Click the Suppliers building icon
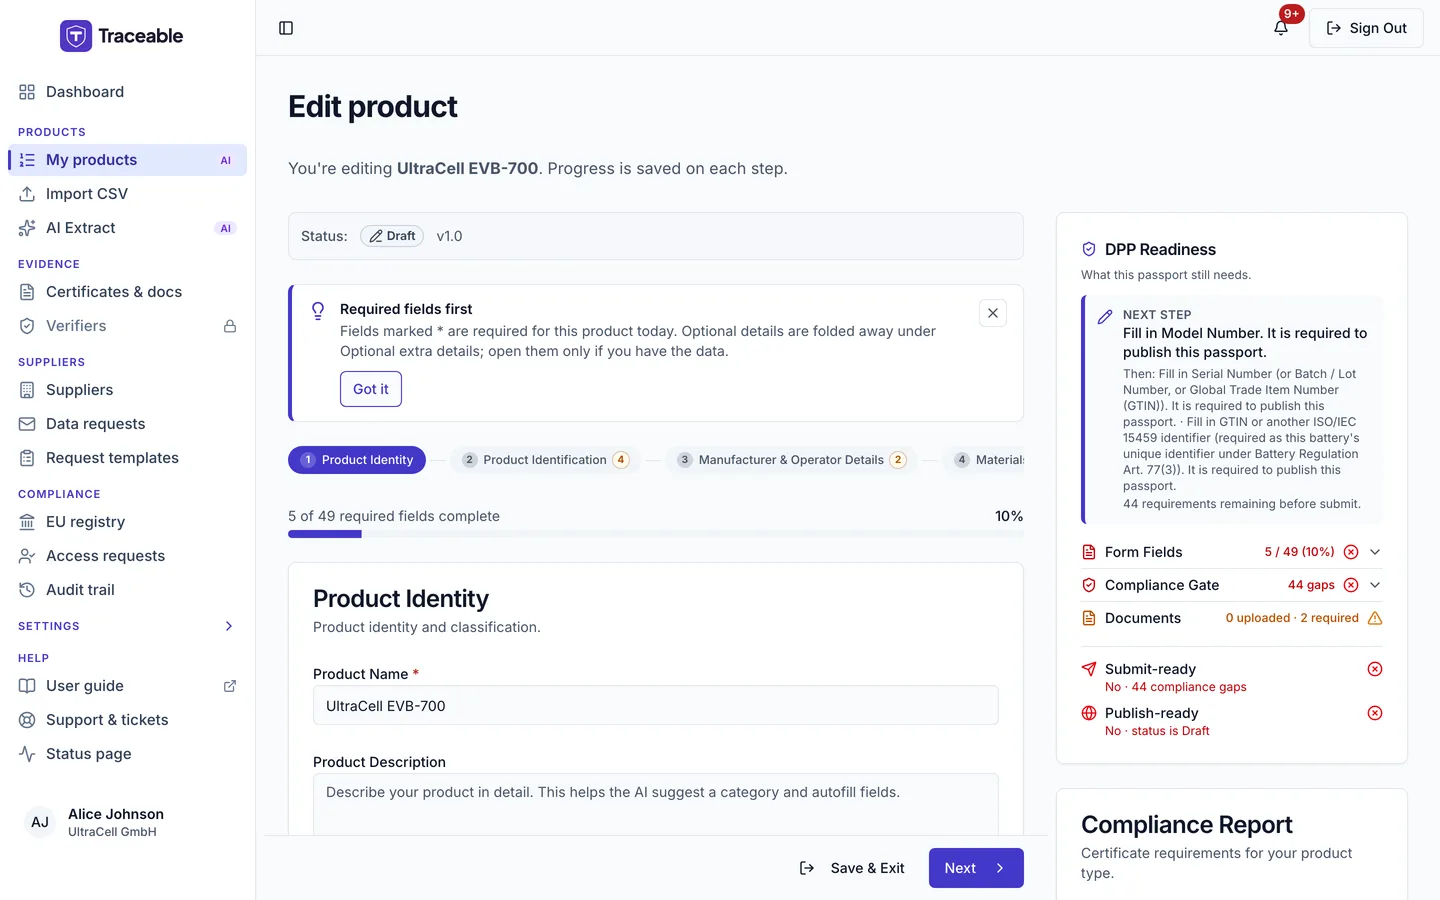The width and height of the screenshot is (1440, 900). pyautogui.click(x=27, y=390)
